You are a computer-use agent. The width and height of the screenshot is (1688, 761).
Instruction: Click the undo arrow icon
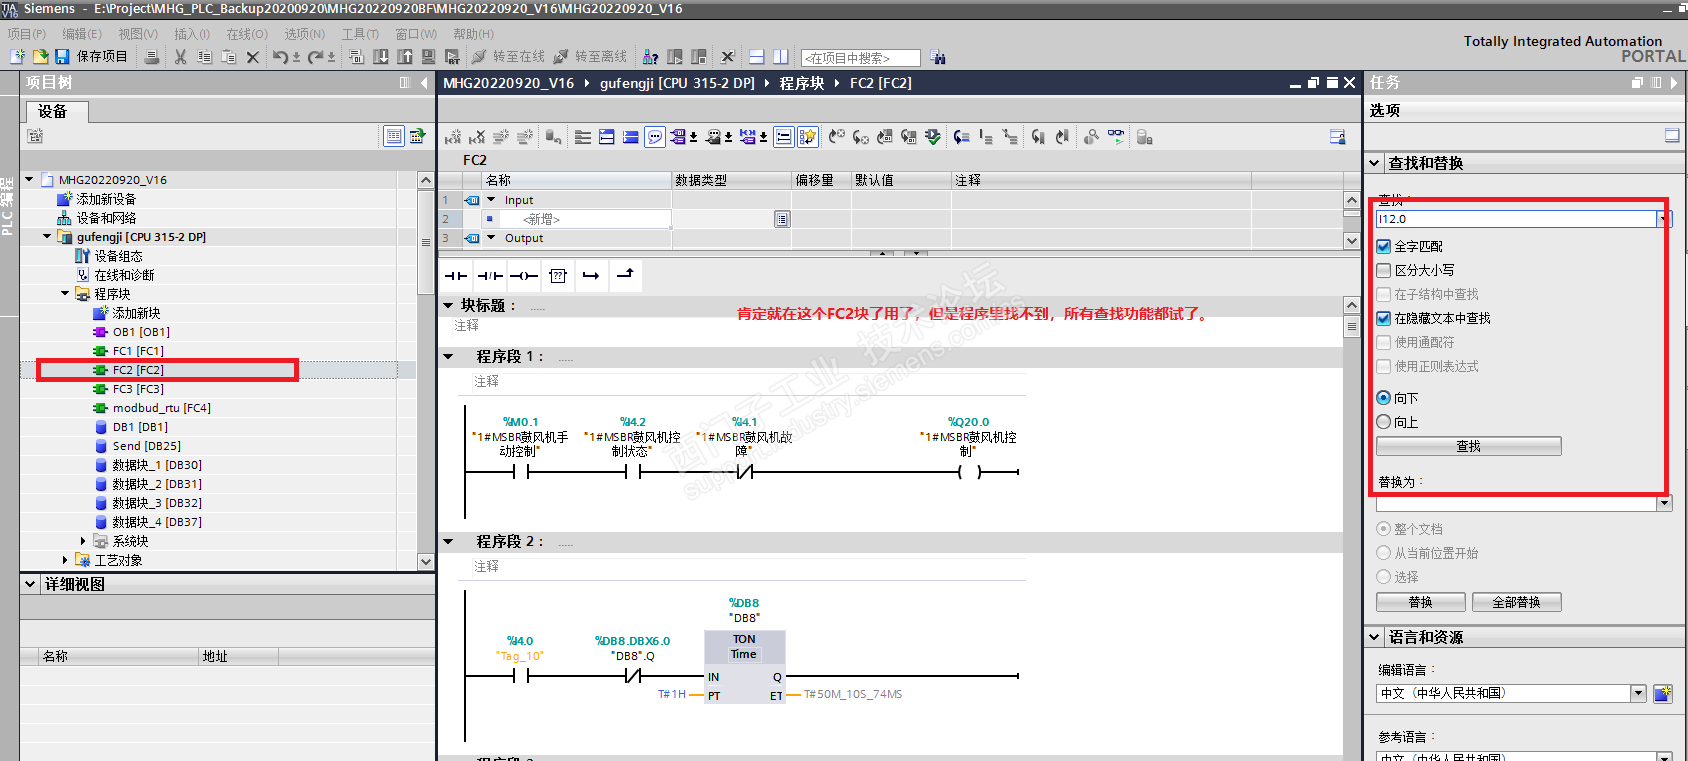pos(280,57)
